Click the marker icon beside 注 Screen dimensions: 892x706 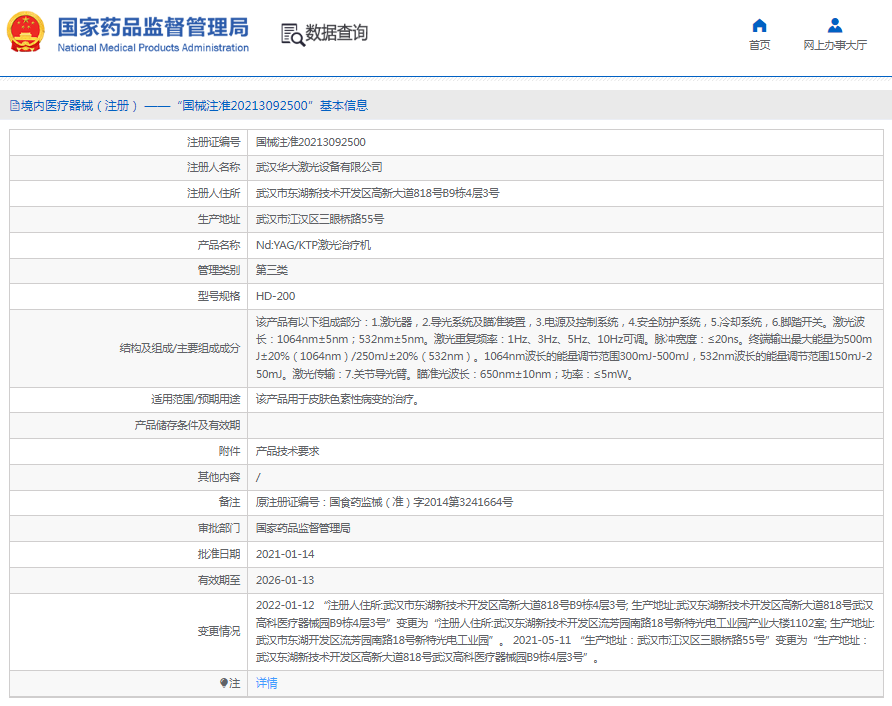223,683
